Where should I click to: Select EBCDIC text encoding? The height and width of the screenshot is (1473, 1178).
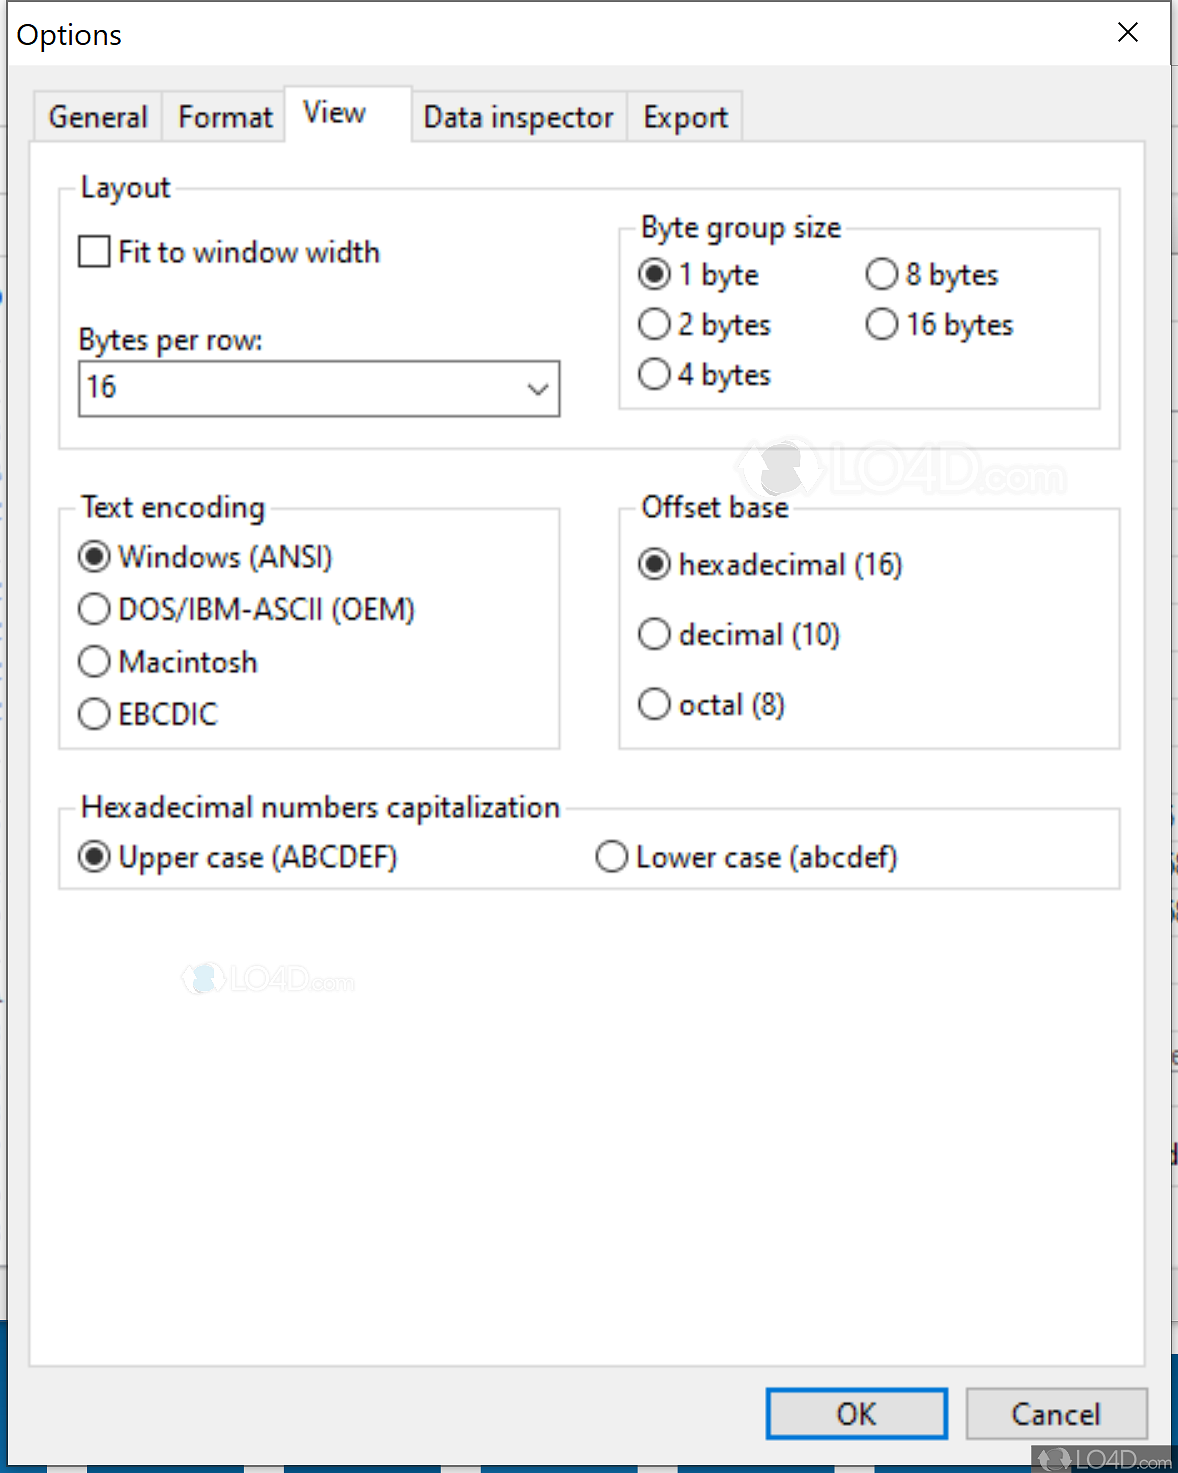[x=93, y=713]
